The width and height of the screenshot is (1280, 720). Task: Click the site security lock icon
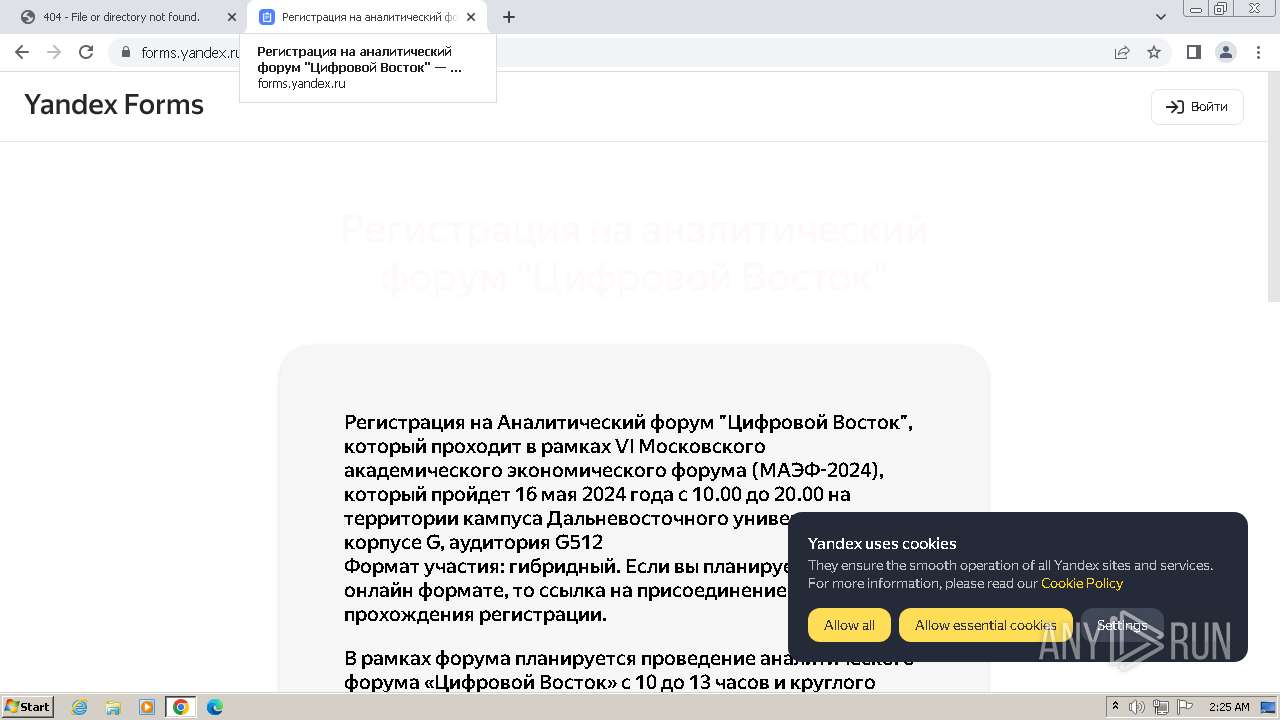(125, 52)
